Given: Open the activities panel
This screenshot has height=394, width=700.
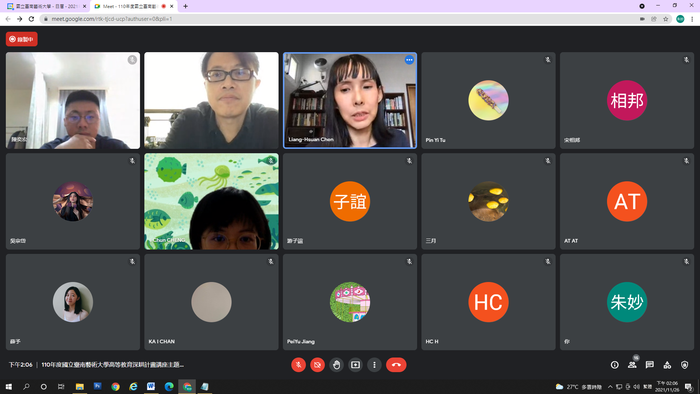Looking at the screenshot, I should click(667, 365).
